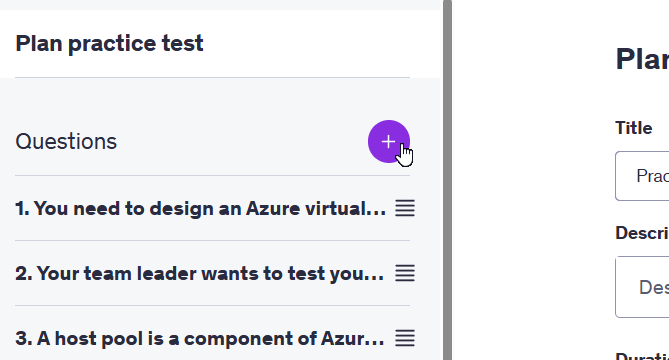Click the large Plan heading in main panel
This screenshot has height=360, width=669.
pyautogui.click(x=642, y=59)
